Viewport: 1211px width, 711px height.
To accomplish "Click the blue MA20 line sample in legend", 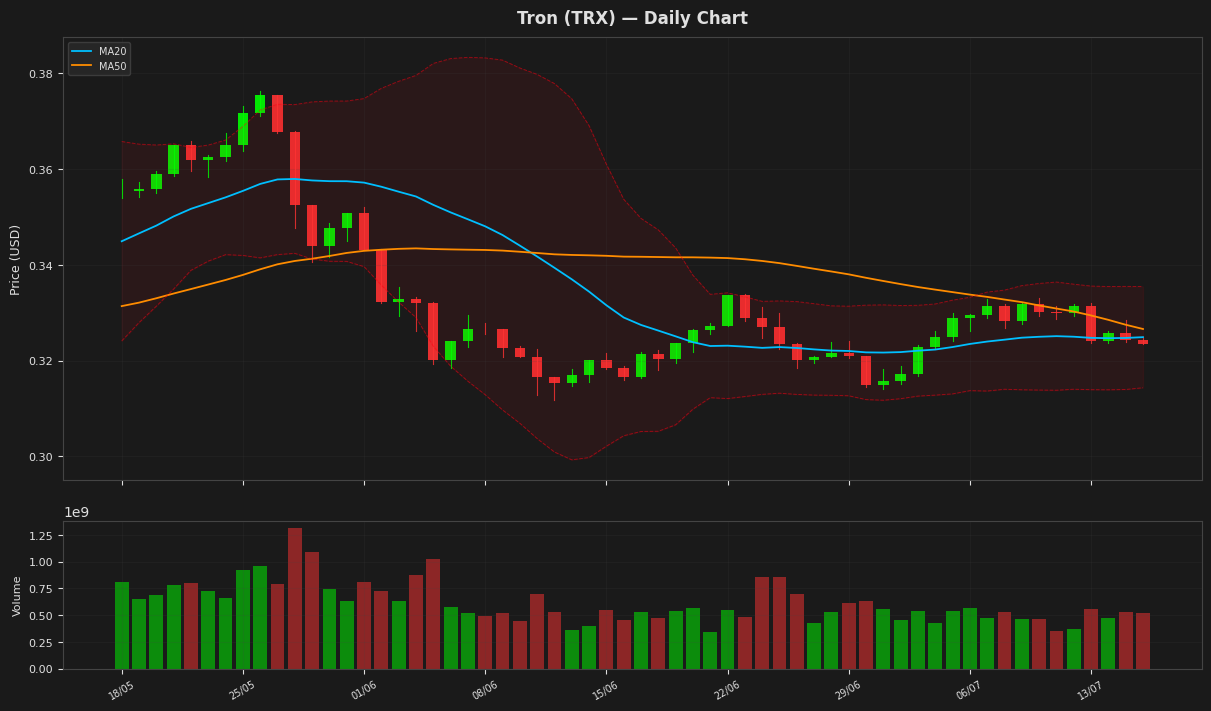I will pos(82,52).
